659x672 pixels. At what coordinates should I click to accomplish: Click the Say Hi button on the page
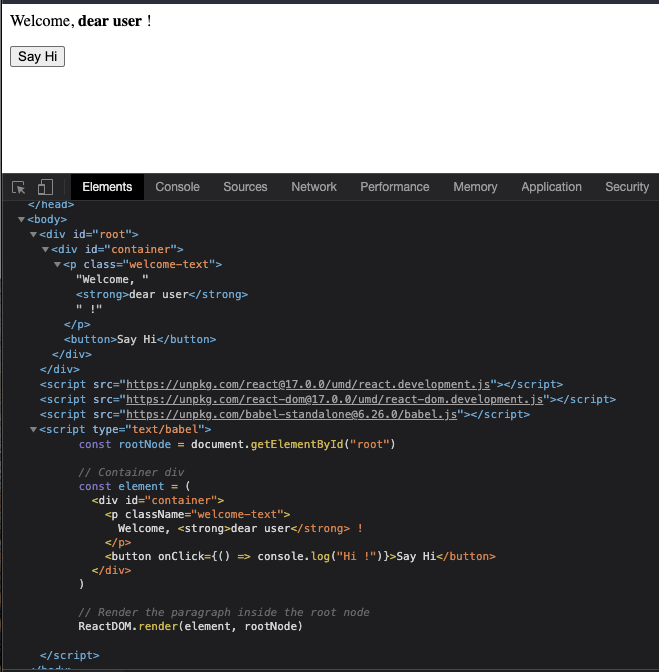(37, 57)
